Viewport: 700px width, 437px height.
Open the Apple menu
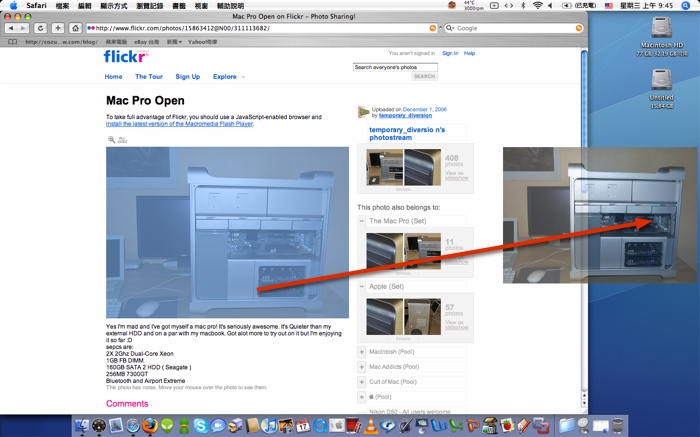[13, 5]
